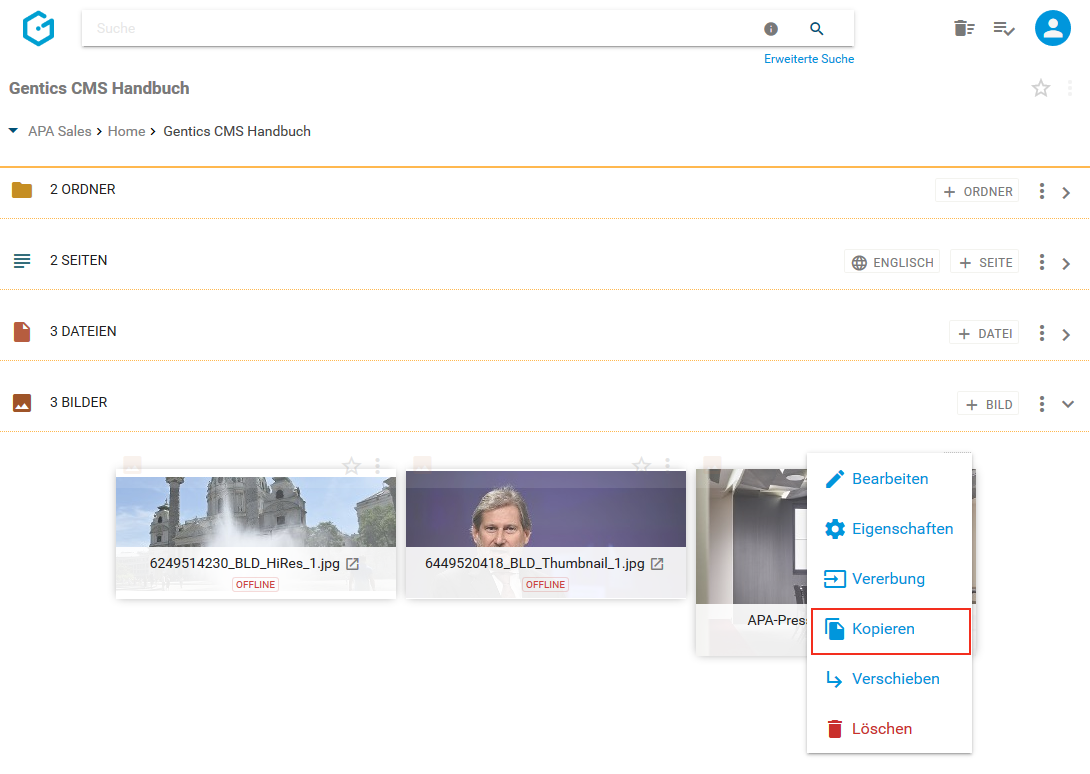Switch page language via Englisch button
The height and width of the screenshot is (774, 1090).
pos(892,262)
